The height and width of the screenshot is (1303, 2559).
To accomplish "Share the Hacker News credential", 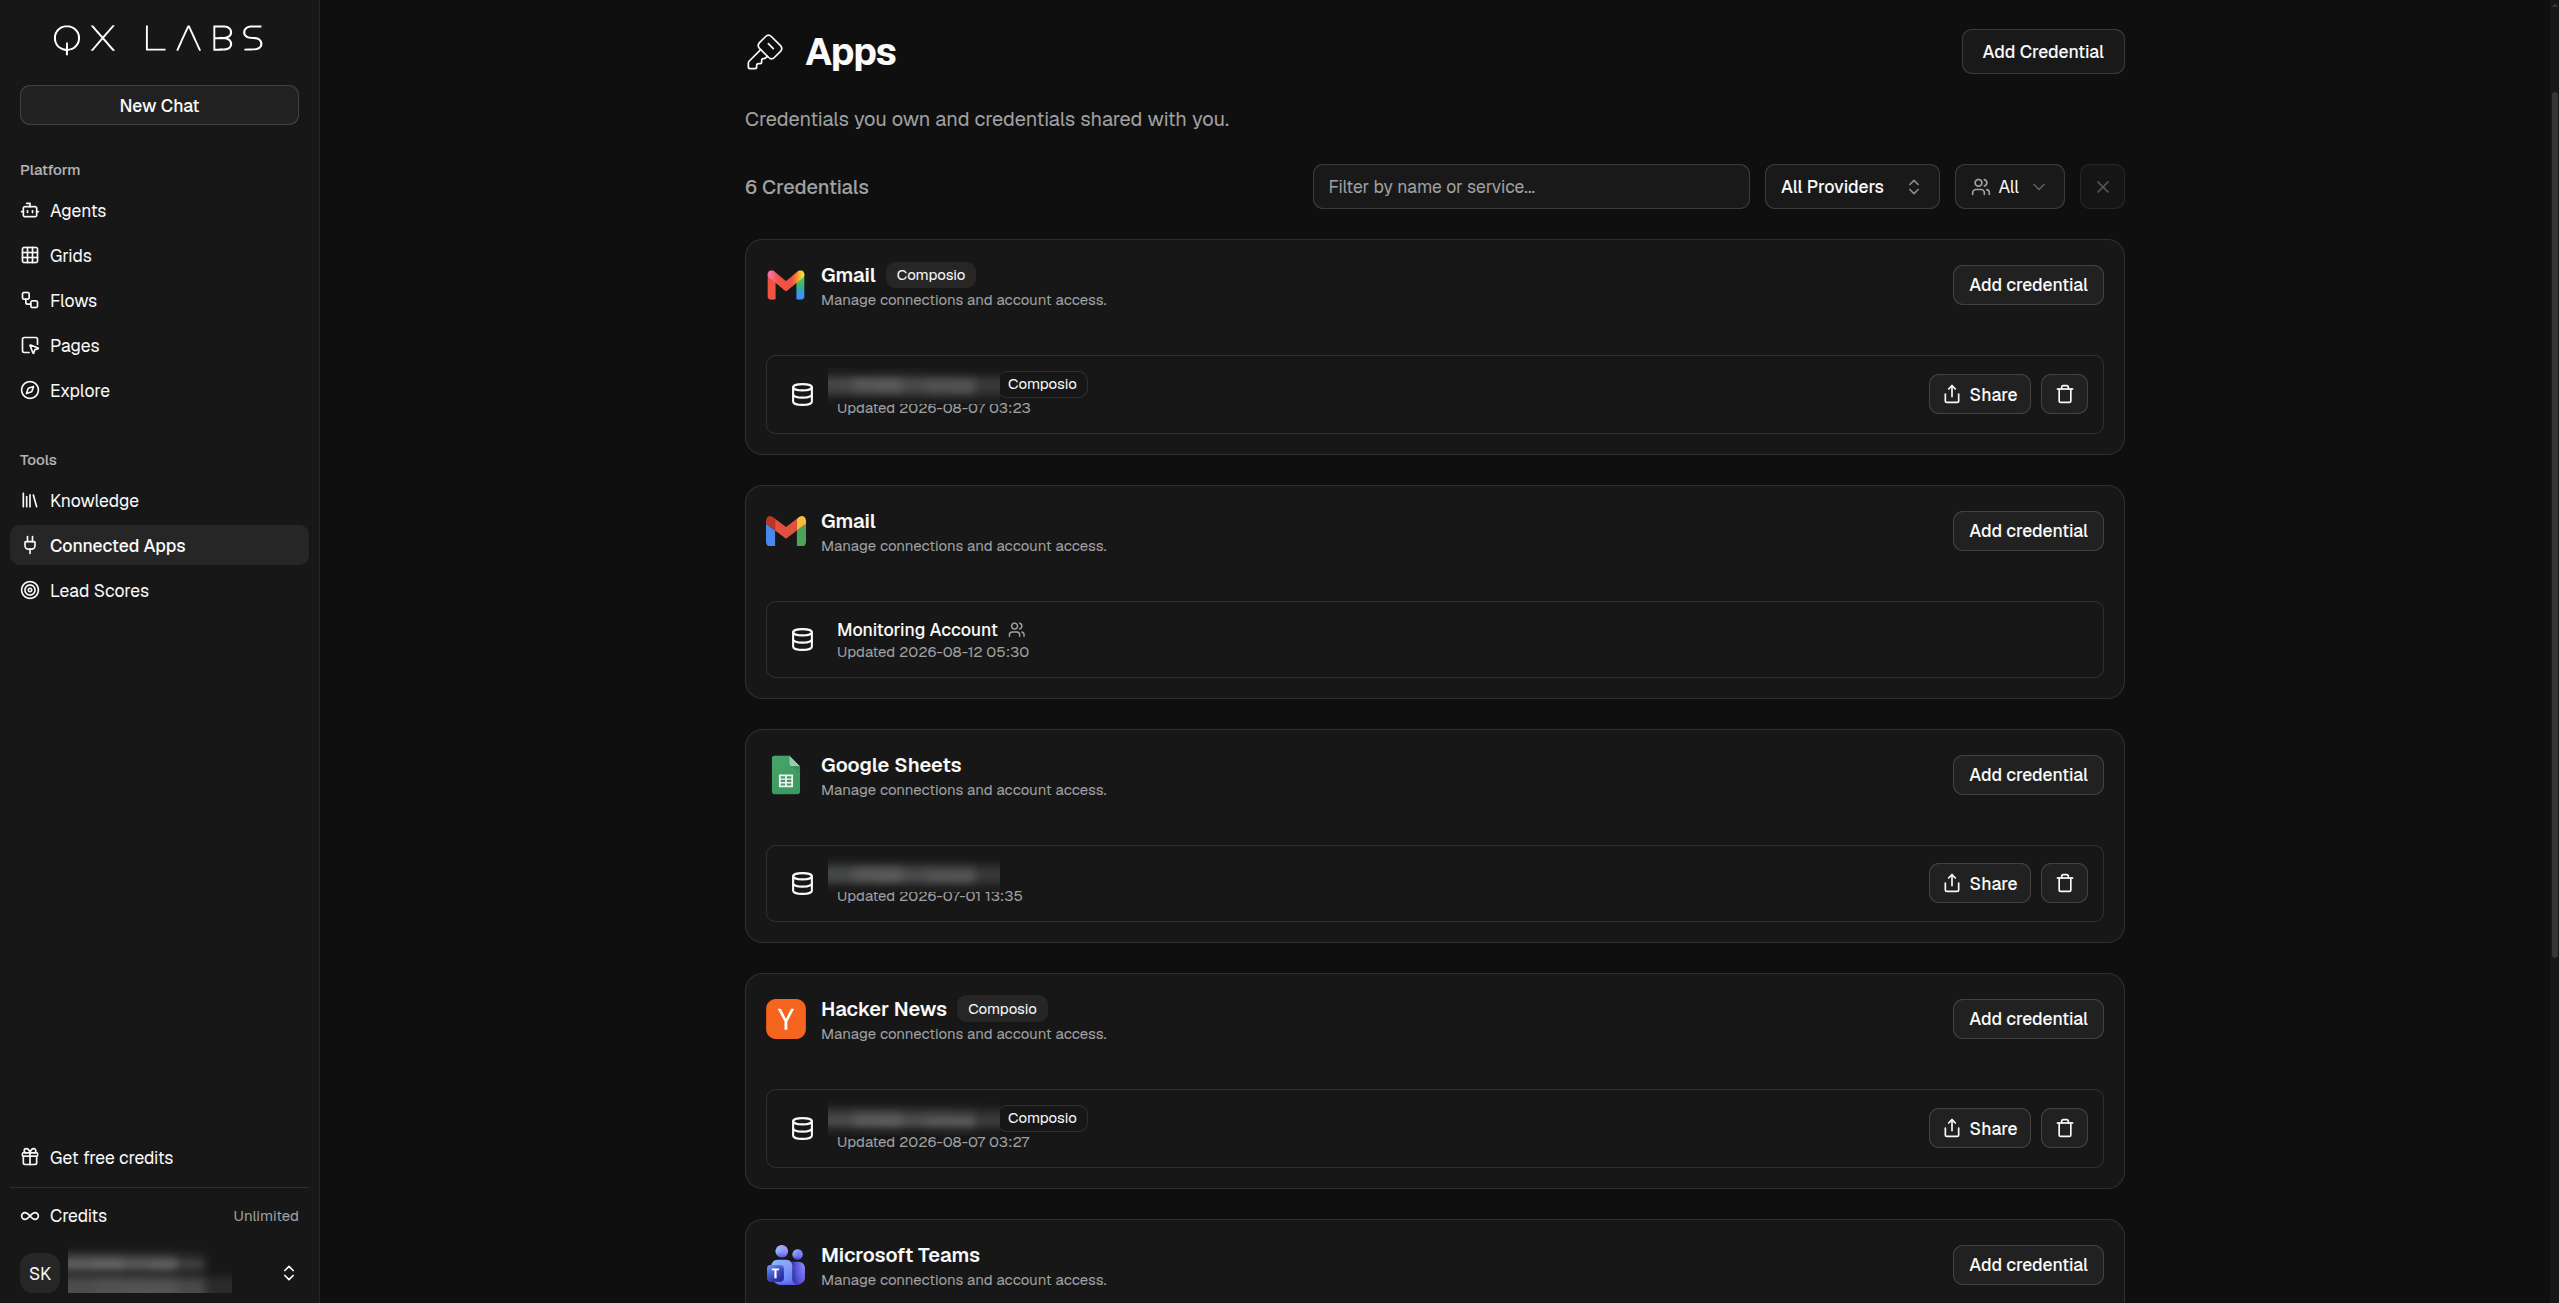I will [1979, 1129].
